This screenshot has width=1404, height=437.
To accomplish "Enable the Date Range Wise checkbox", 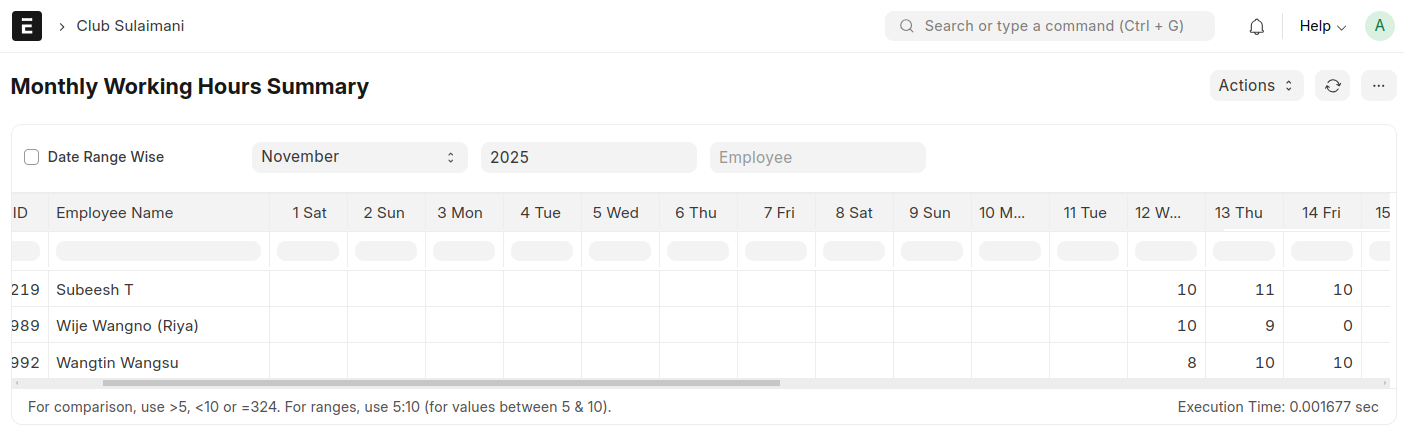I will 32,157.
